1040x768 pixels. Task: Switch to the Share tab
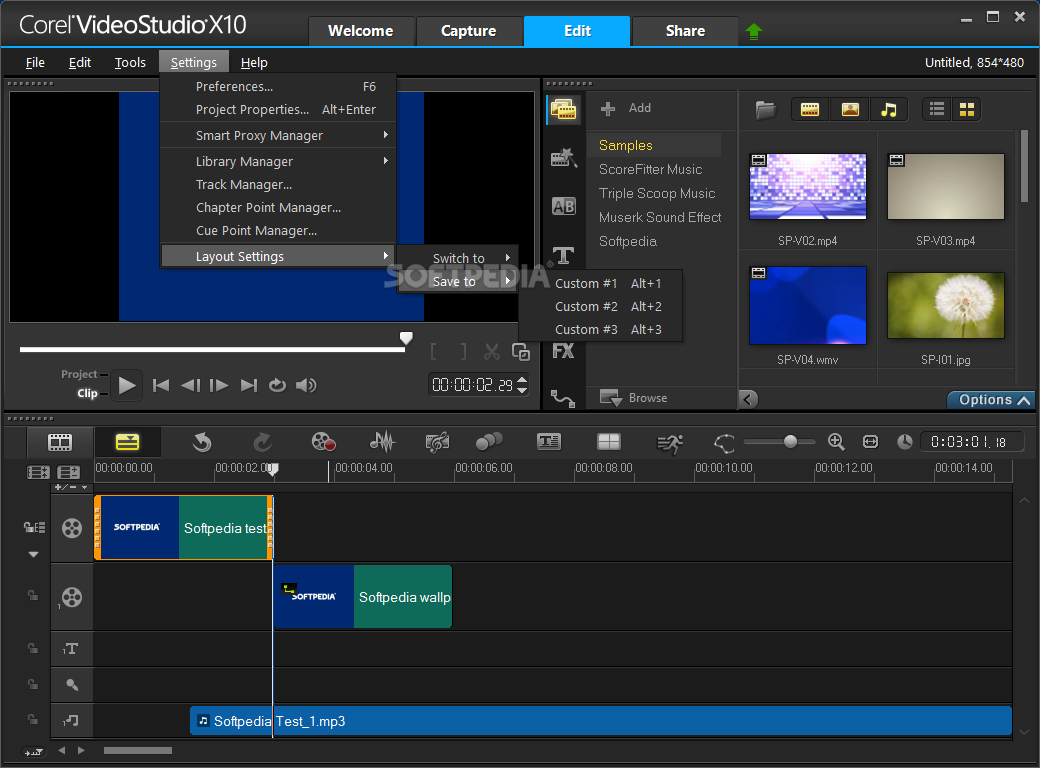(x=685, y=31)
